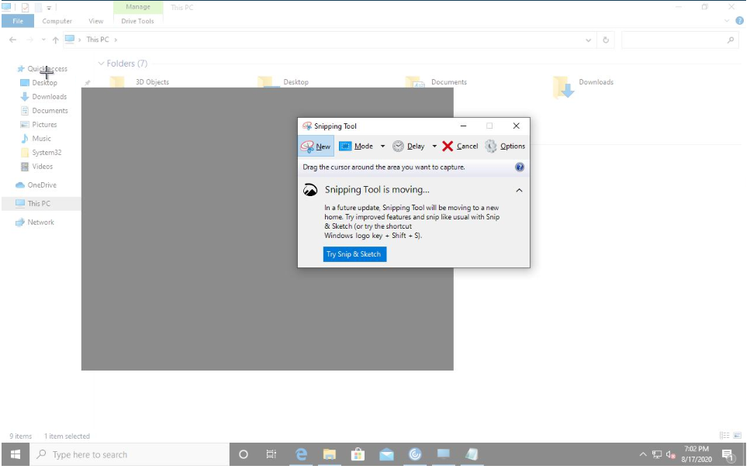The width and height of the screenshot is (750, 469).
Task: Click the '1 item selected' status text
Action: pyautogui.click(x=67, y=436)
